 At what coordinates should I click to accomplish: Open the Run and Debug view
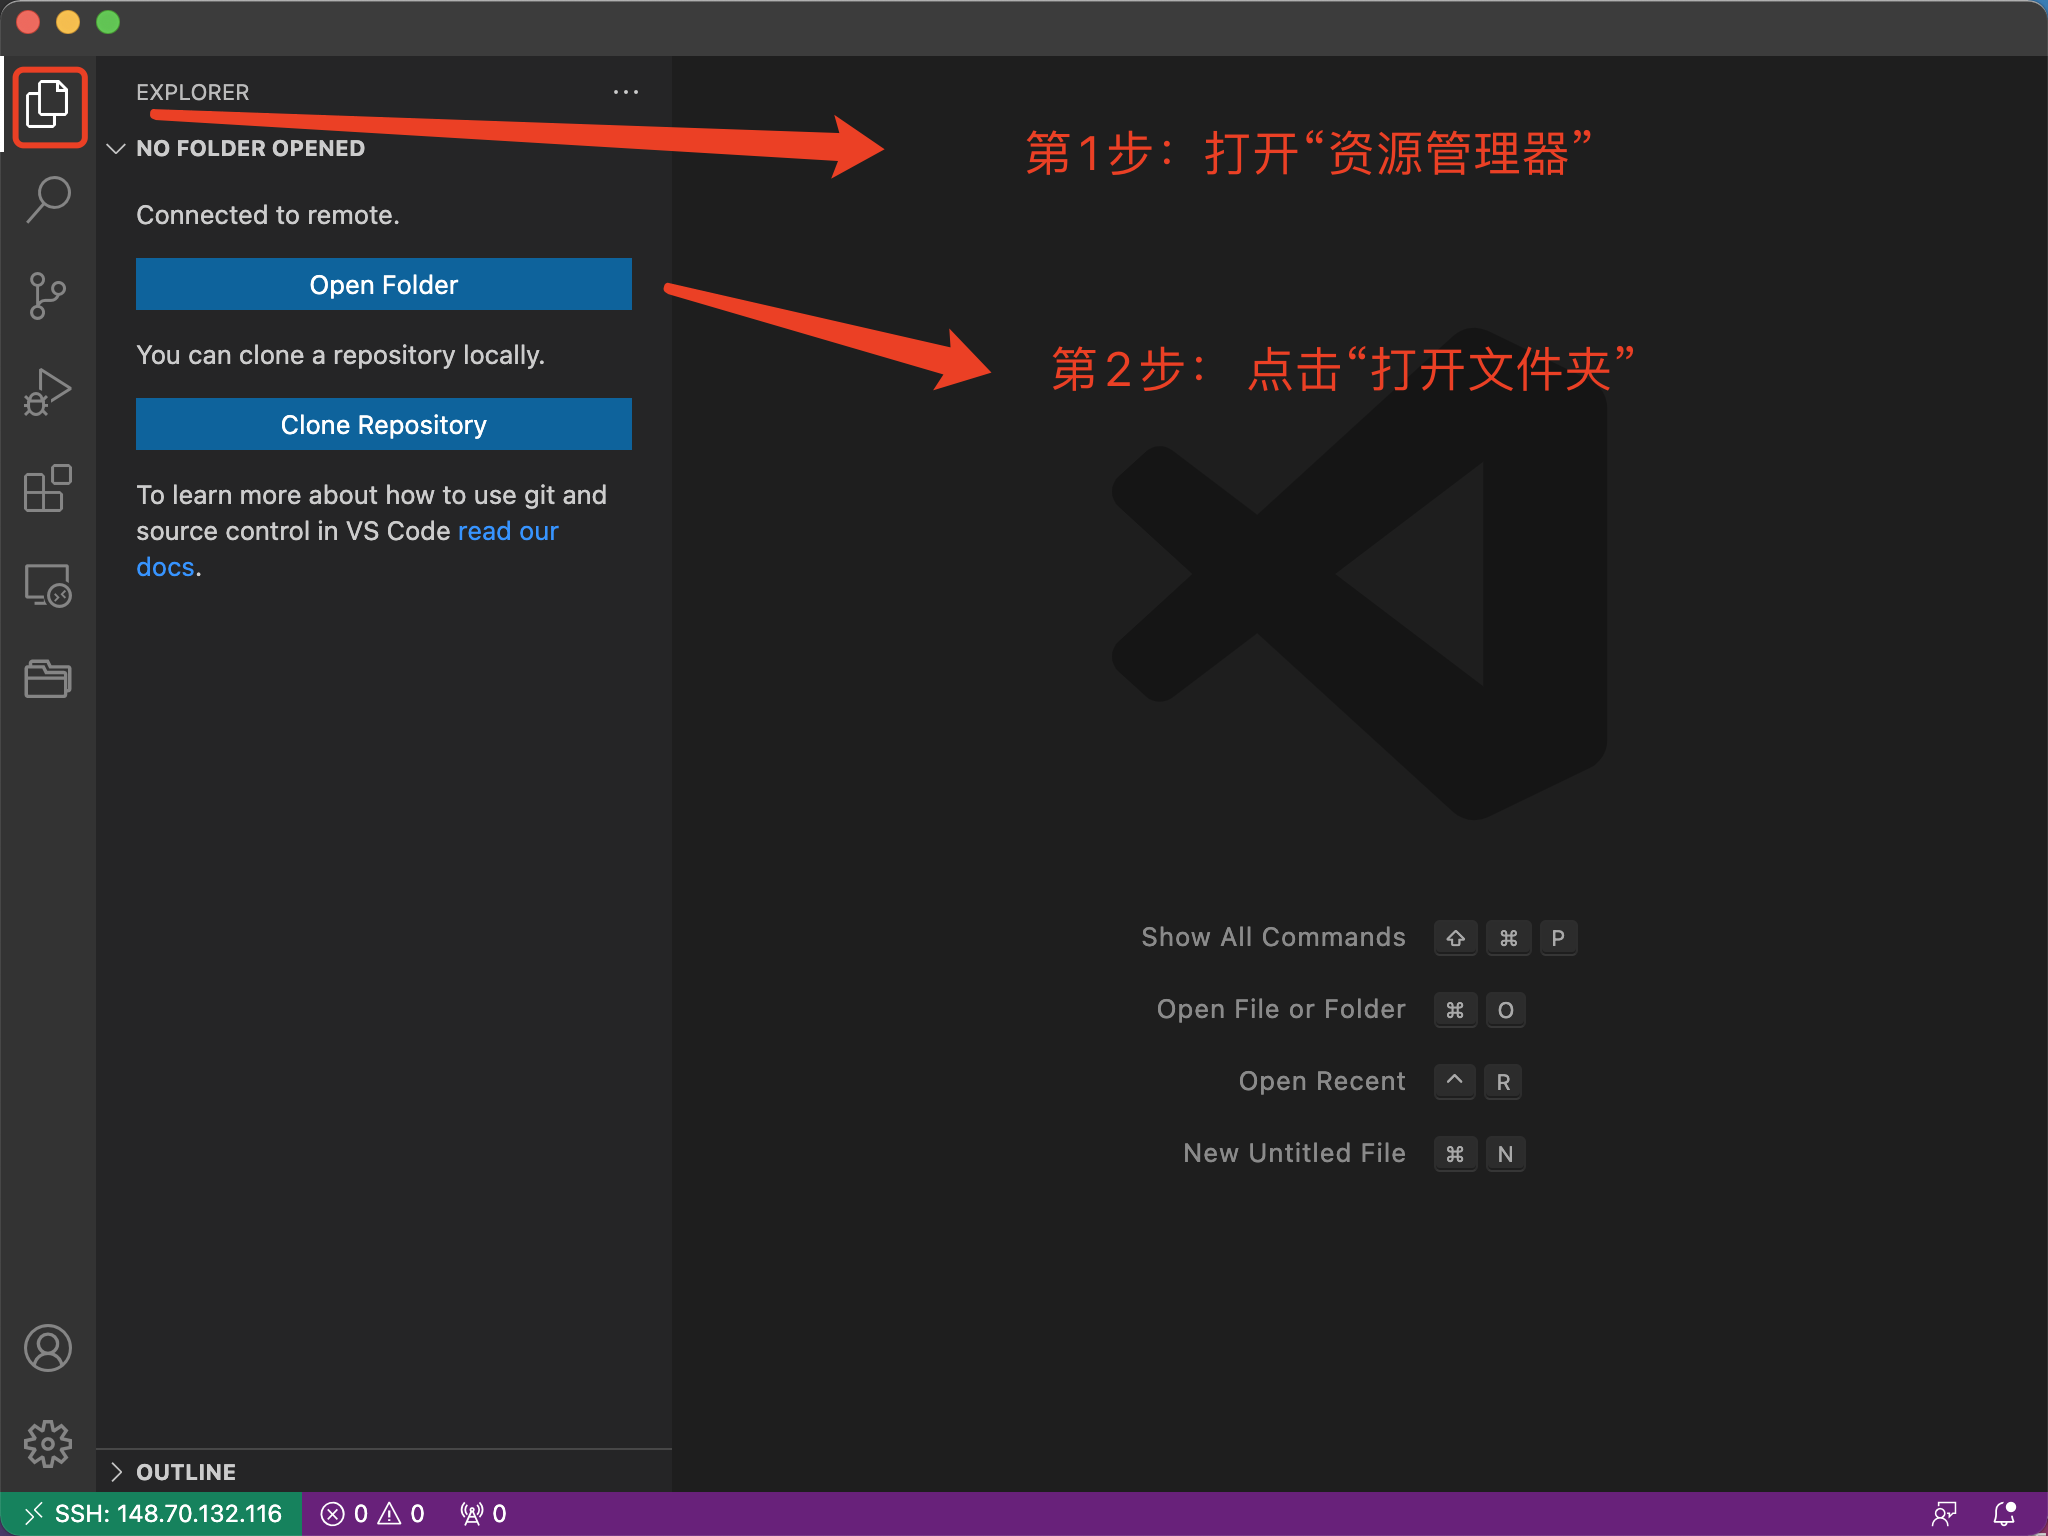coord(48,392)
